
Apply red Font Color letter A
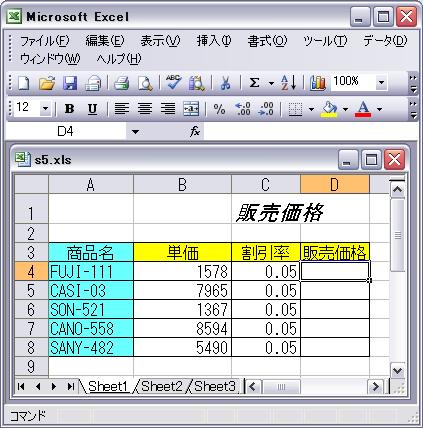pos(363,109)
